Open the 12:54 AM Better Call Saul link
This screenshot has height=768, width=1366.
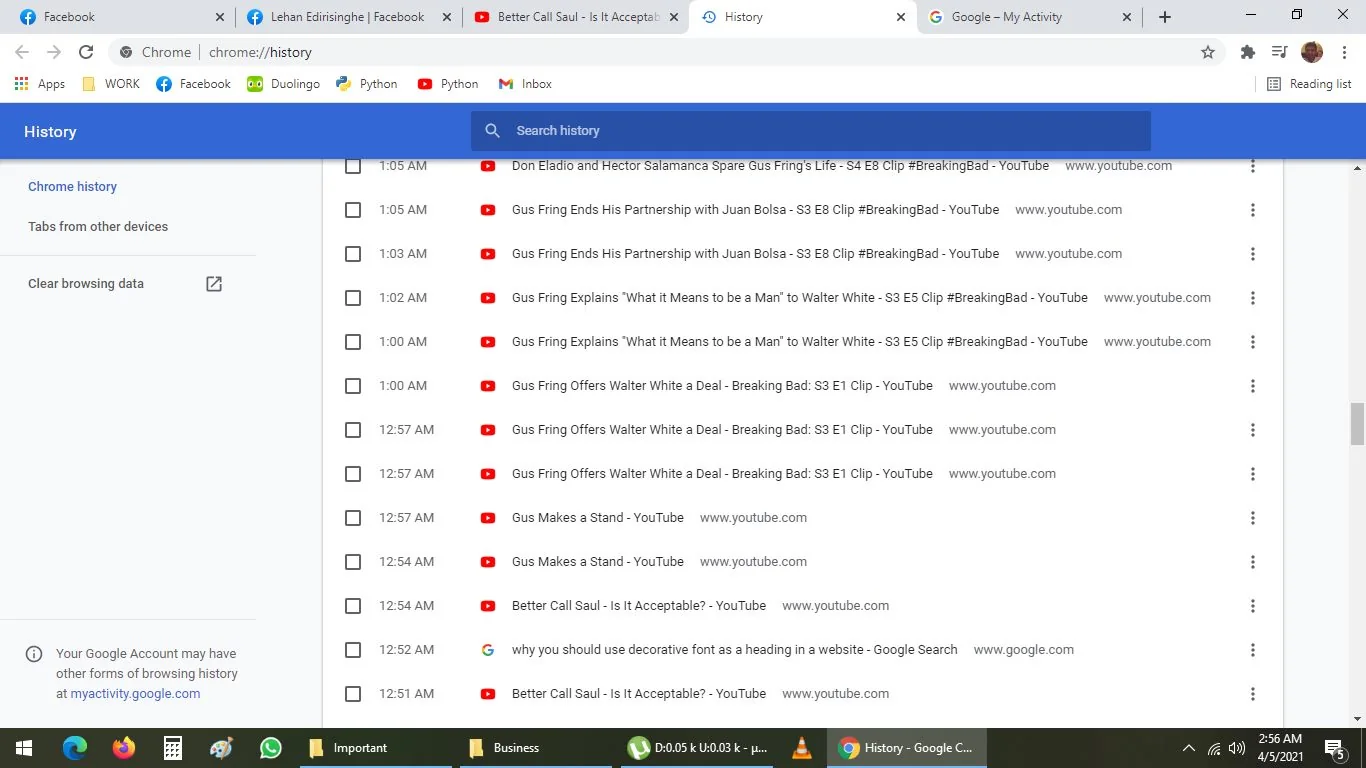point(639,606)
